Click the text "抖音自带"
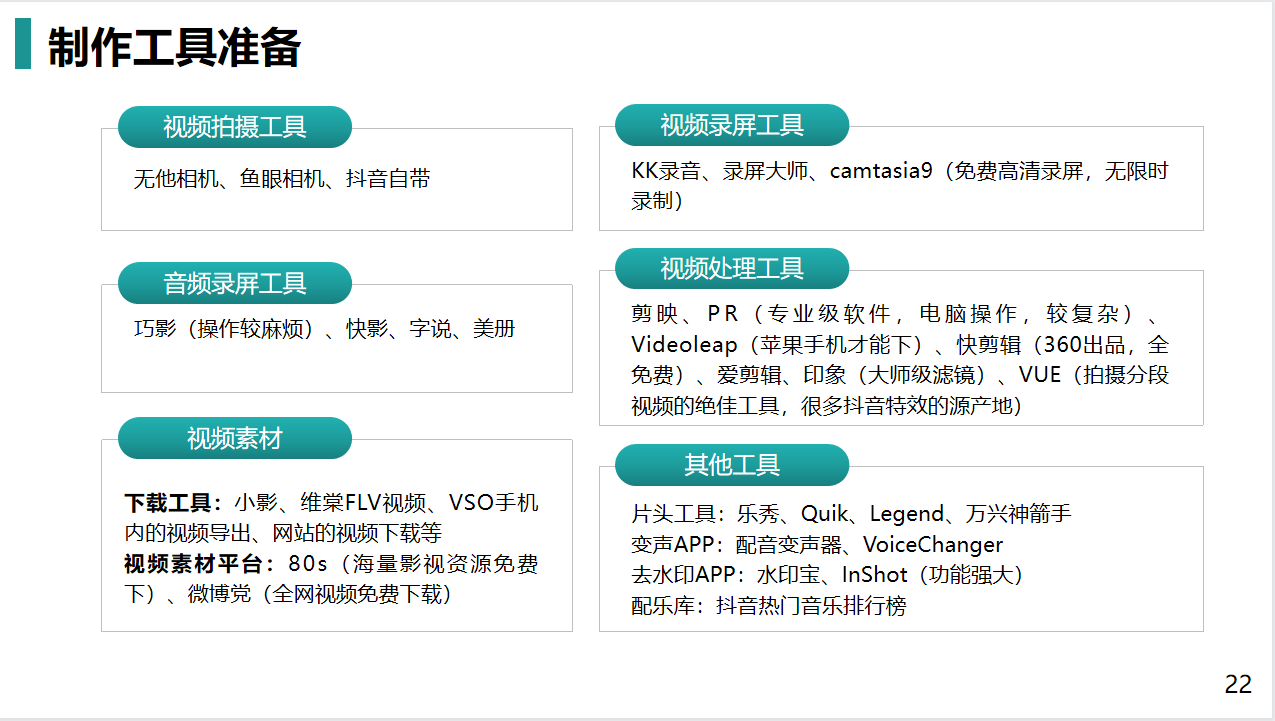The image size is (1275, 721). pos(388,180)
